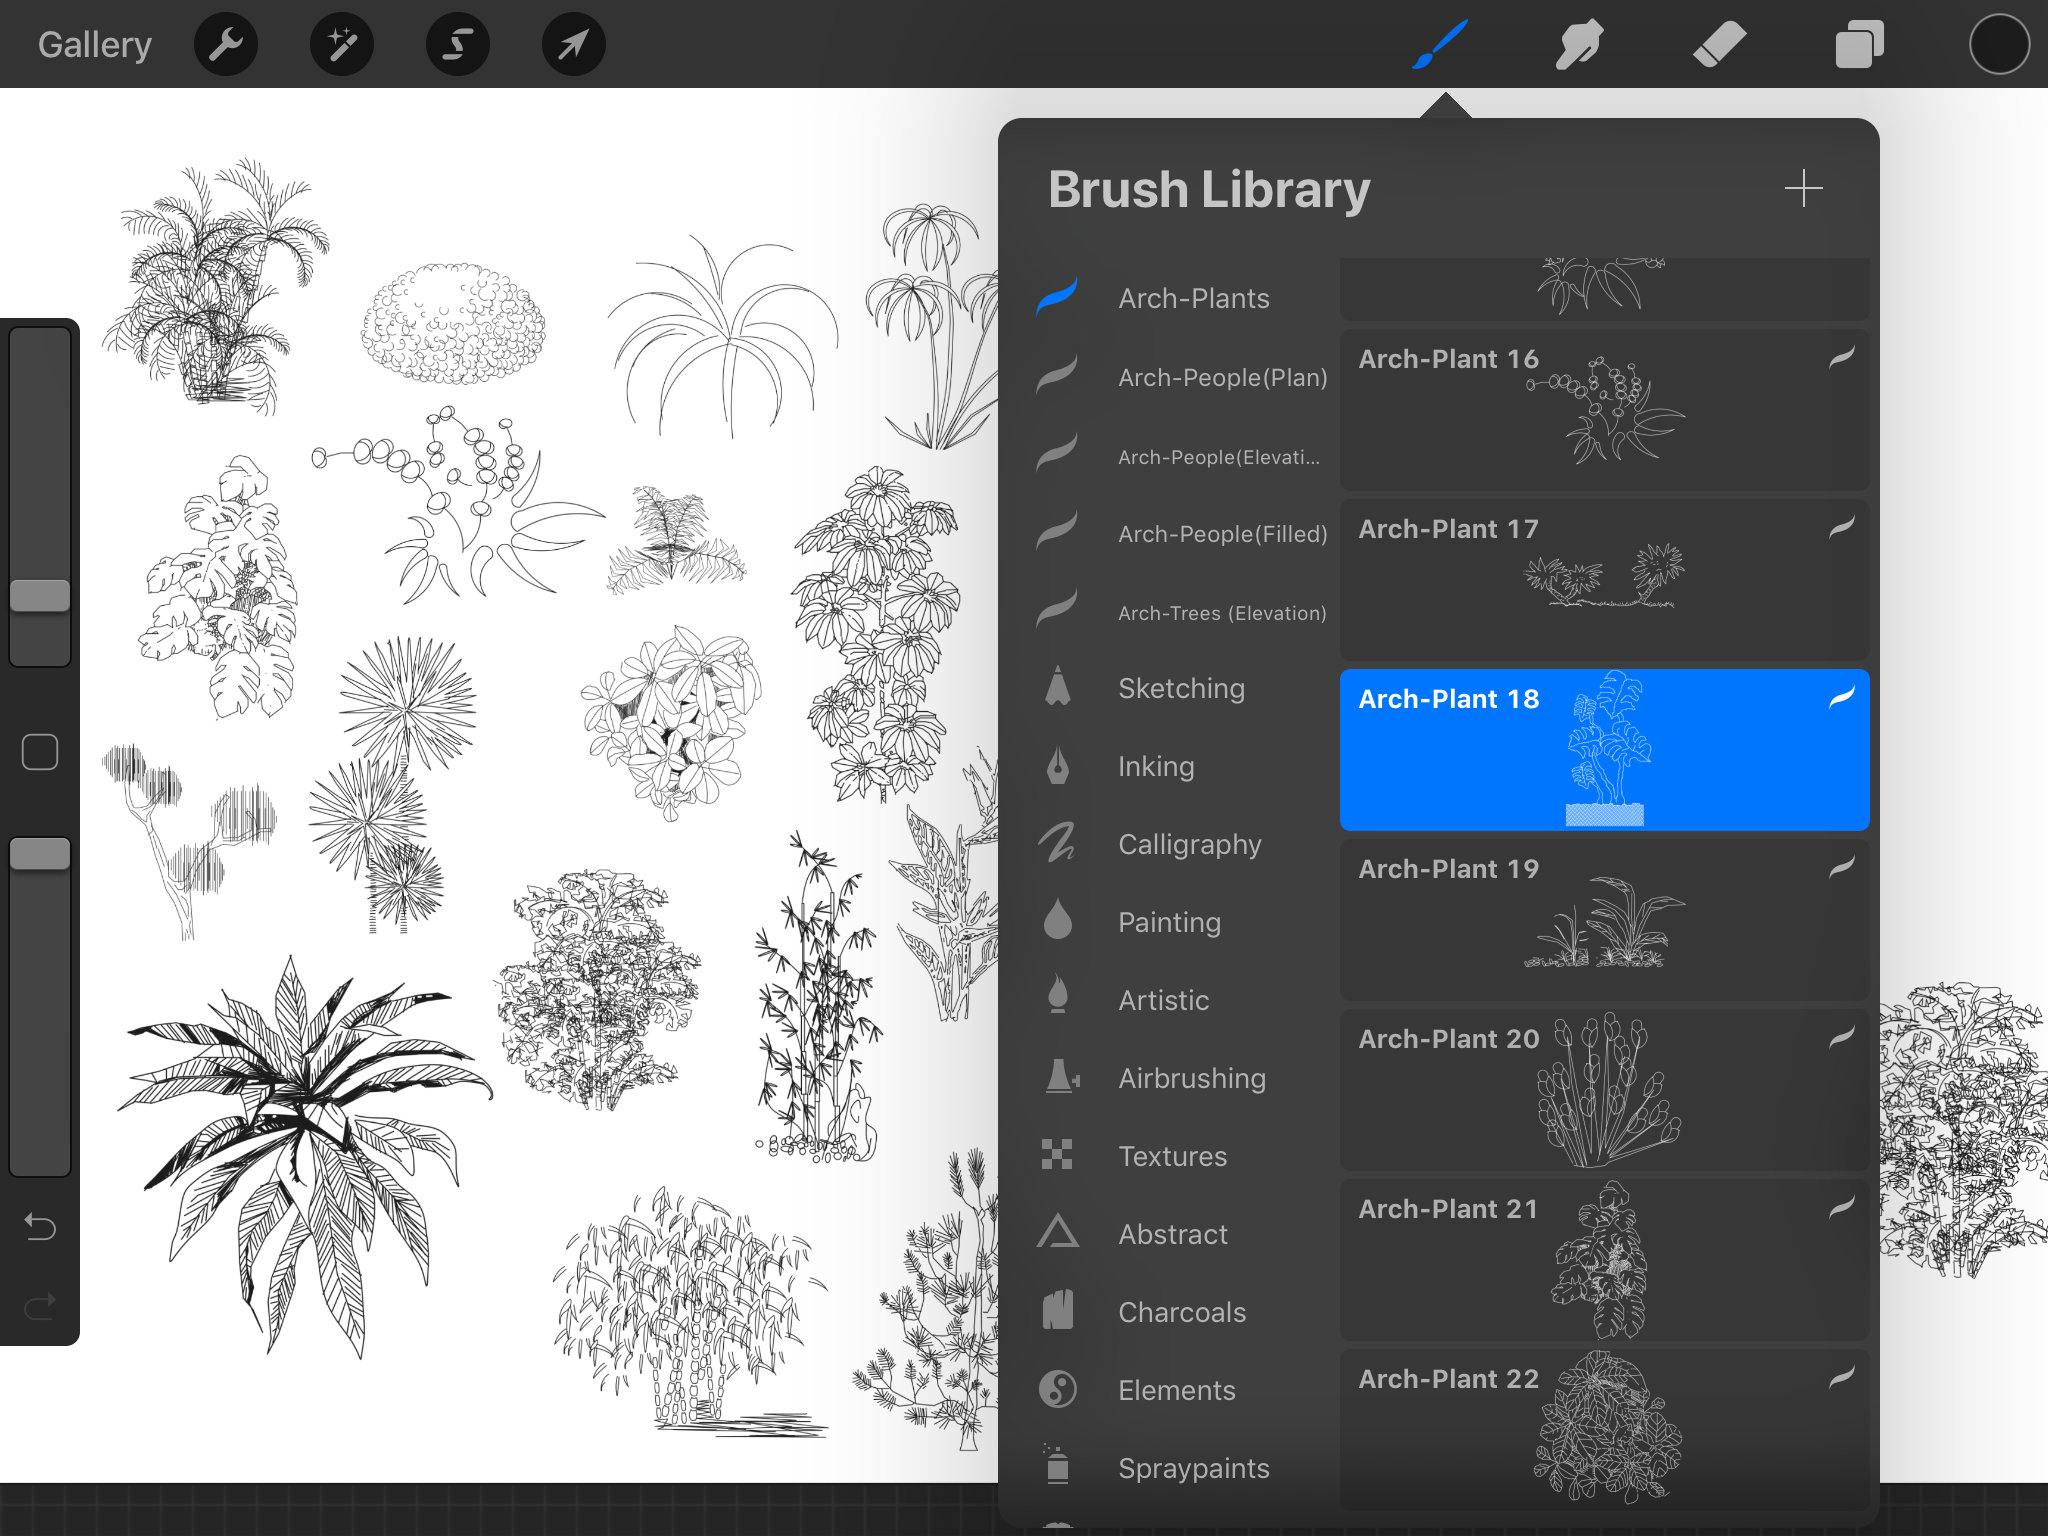The height and width of the screenshot is (1536, 2048).
Task: Return to Gallery
Action: pos(95,44)
